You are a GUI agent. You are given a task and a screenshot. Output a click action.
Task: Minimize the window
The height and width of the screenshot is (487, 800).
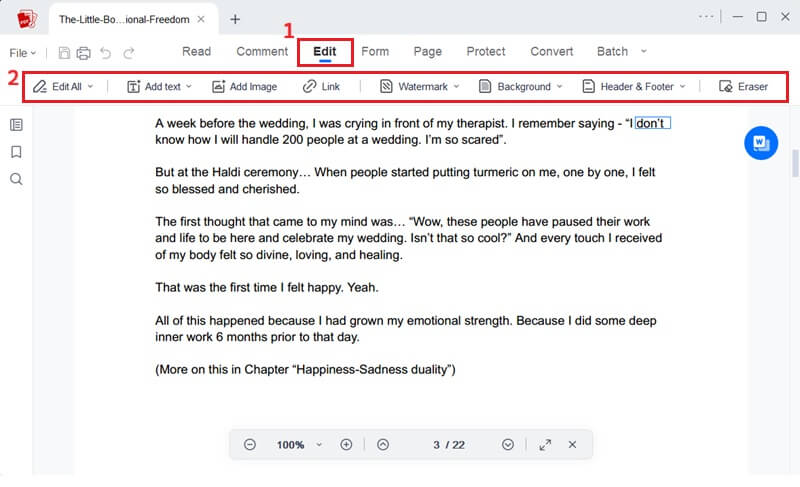click(x=737, y=17)
